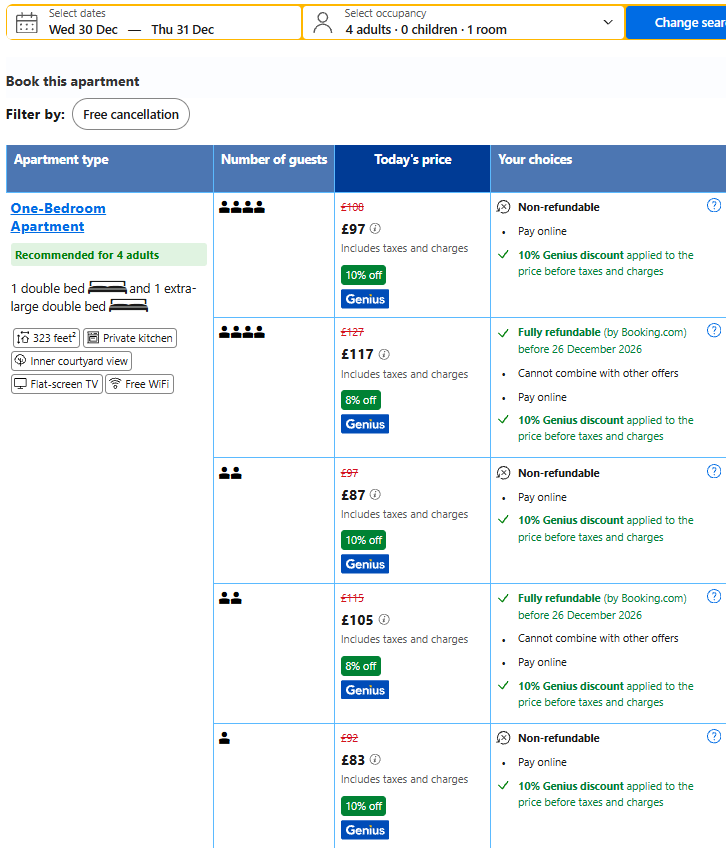Click the help icon in £117 row
Viewport: 726px width, 848px height.
click(714, 330)
